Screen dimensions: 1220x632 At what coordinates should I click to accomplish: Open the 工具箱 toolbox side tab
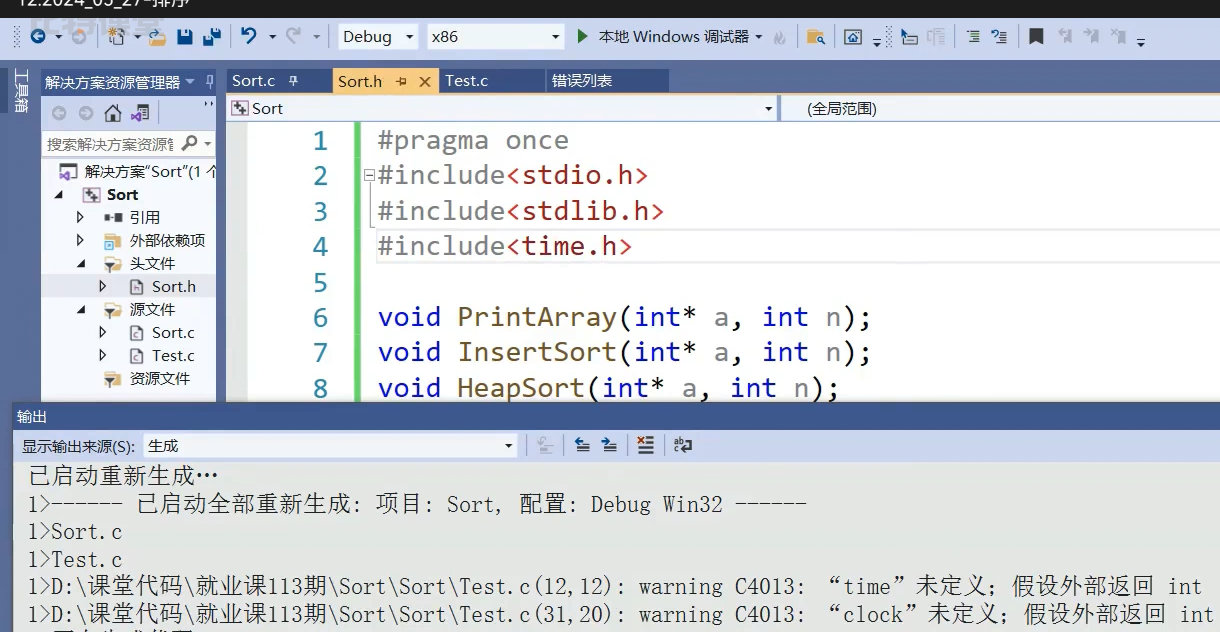[x=20, y=90]
